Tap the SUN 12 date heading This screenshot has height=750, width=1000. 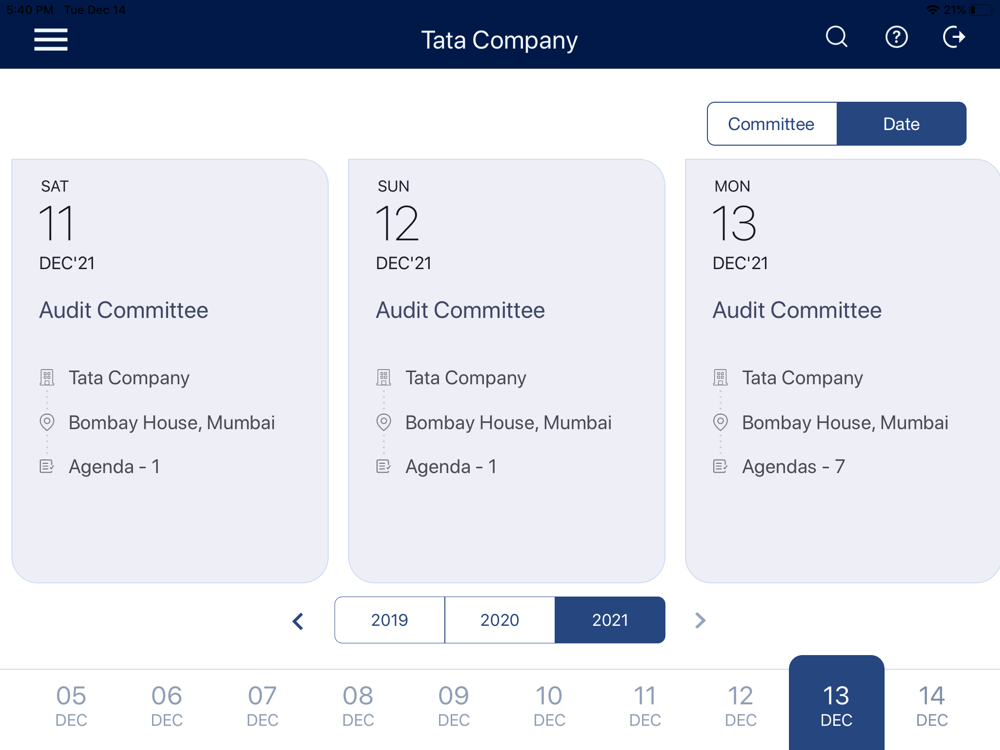[403, 225]
